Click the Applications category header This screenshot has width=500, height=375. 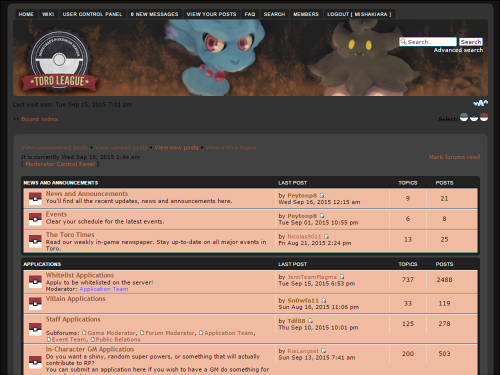pos(42,264)
